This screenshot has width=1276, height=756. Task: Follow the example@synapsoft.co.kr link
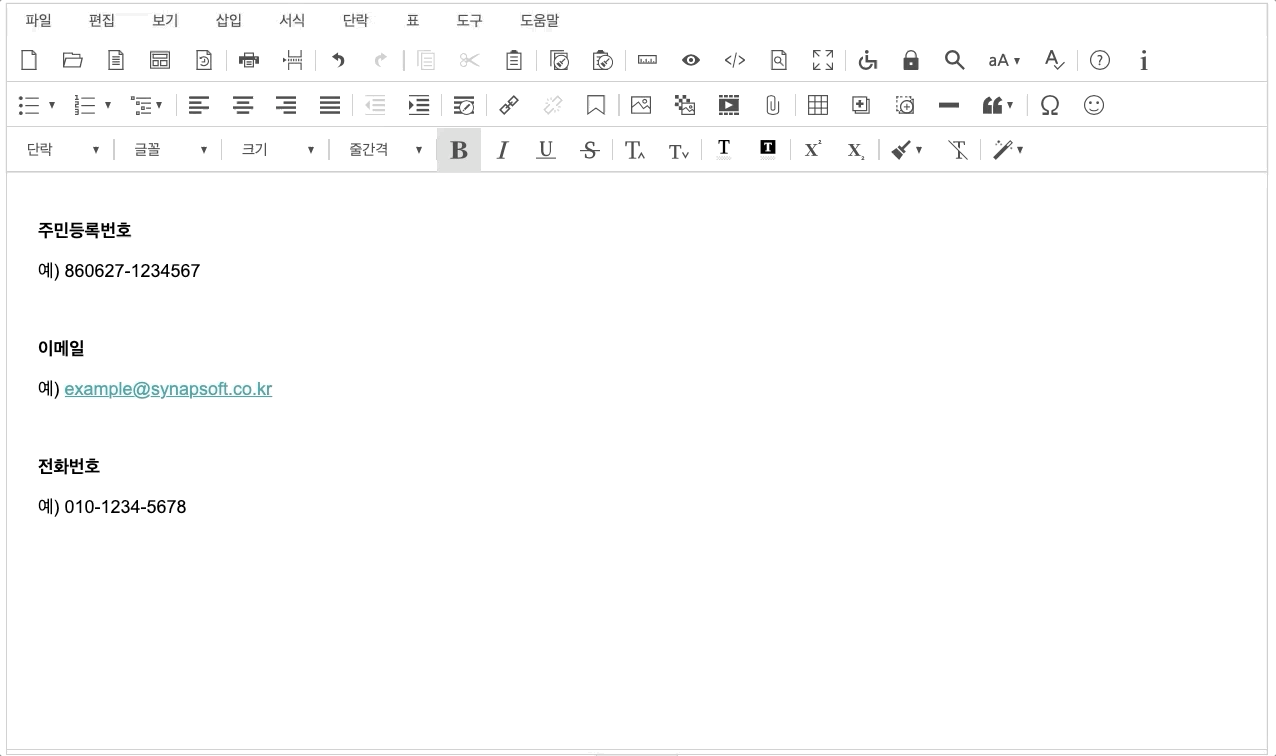click(x=168, y=389)
